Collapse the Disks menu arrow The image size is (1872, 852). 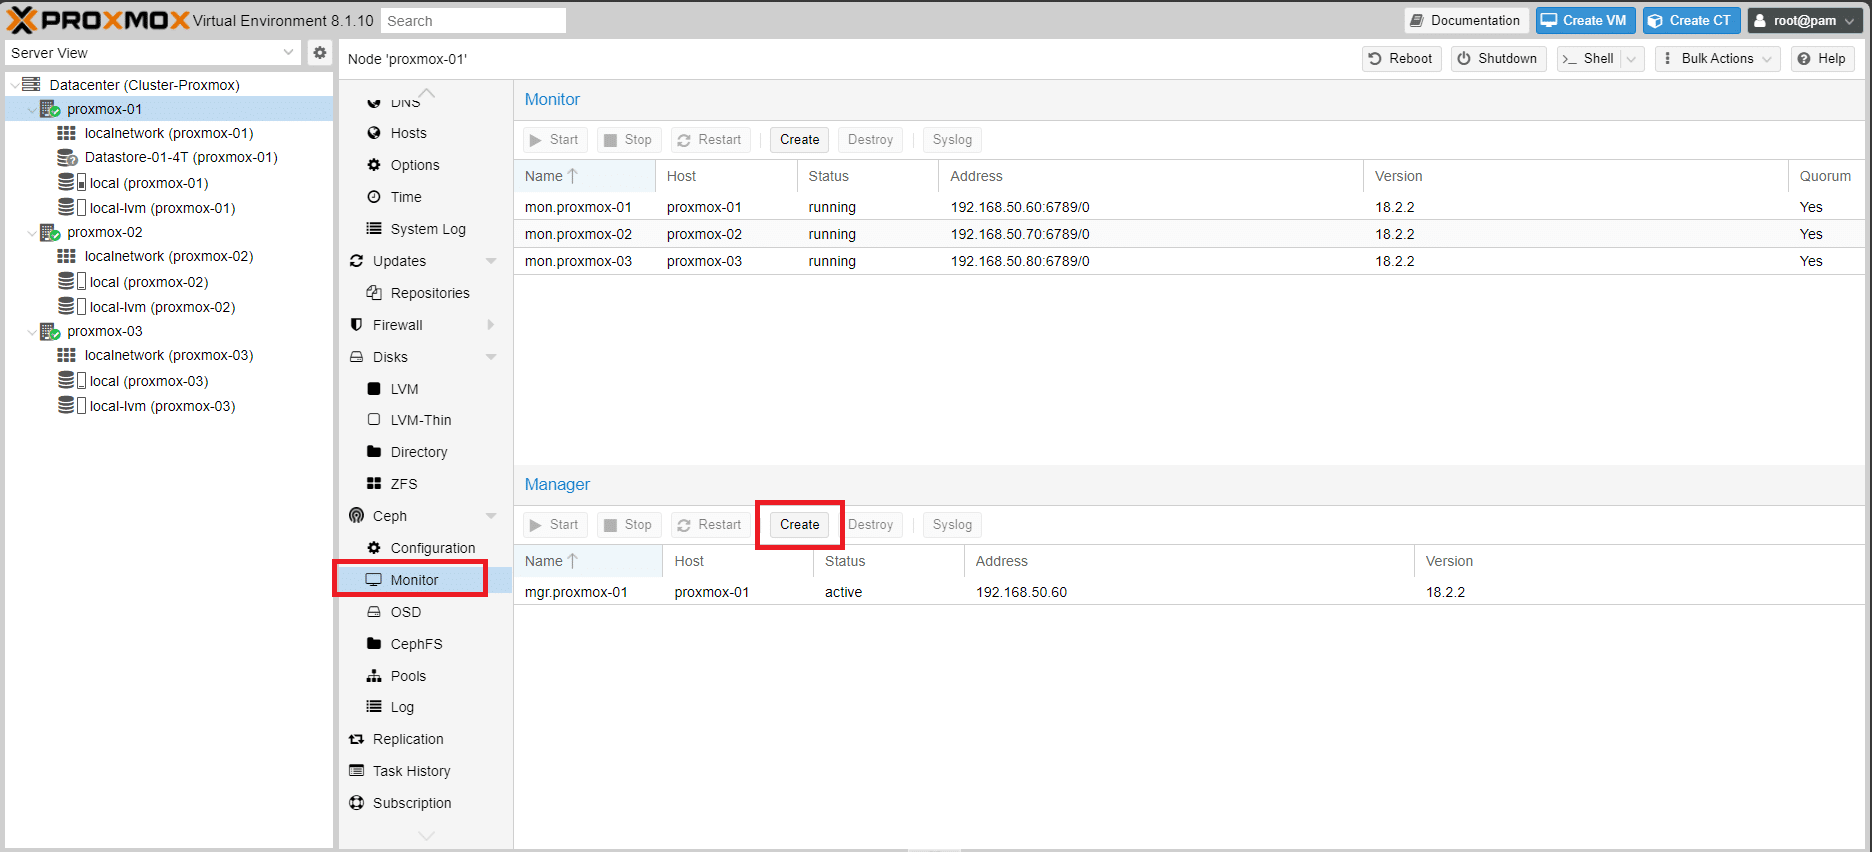coord(491,357)
